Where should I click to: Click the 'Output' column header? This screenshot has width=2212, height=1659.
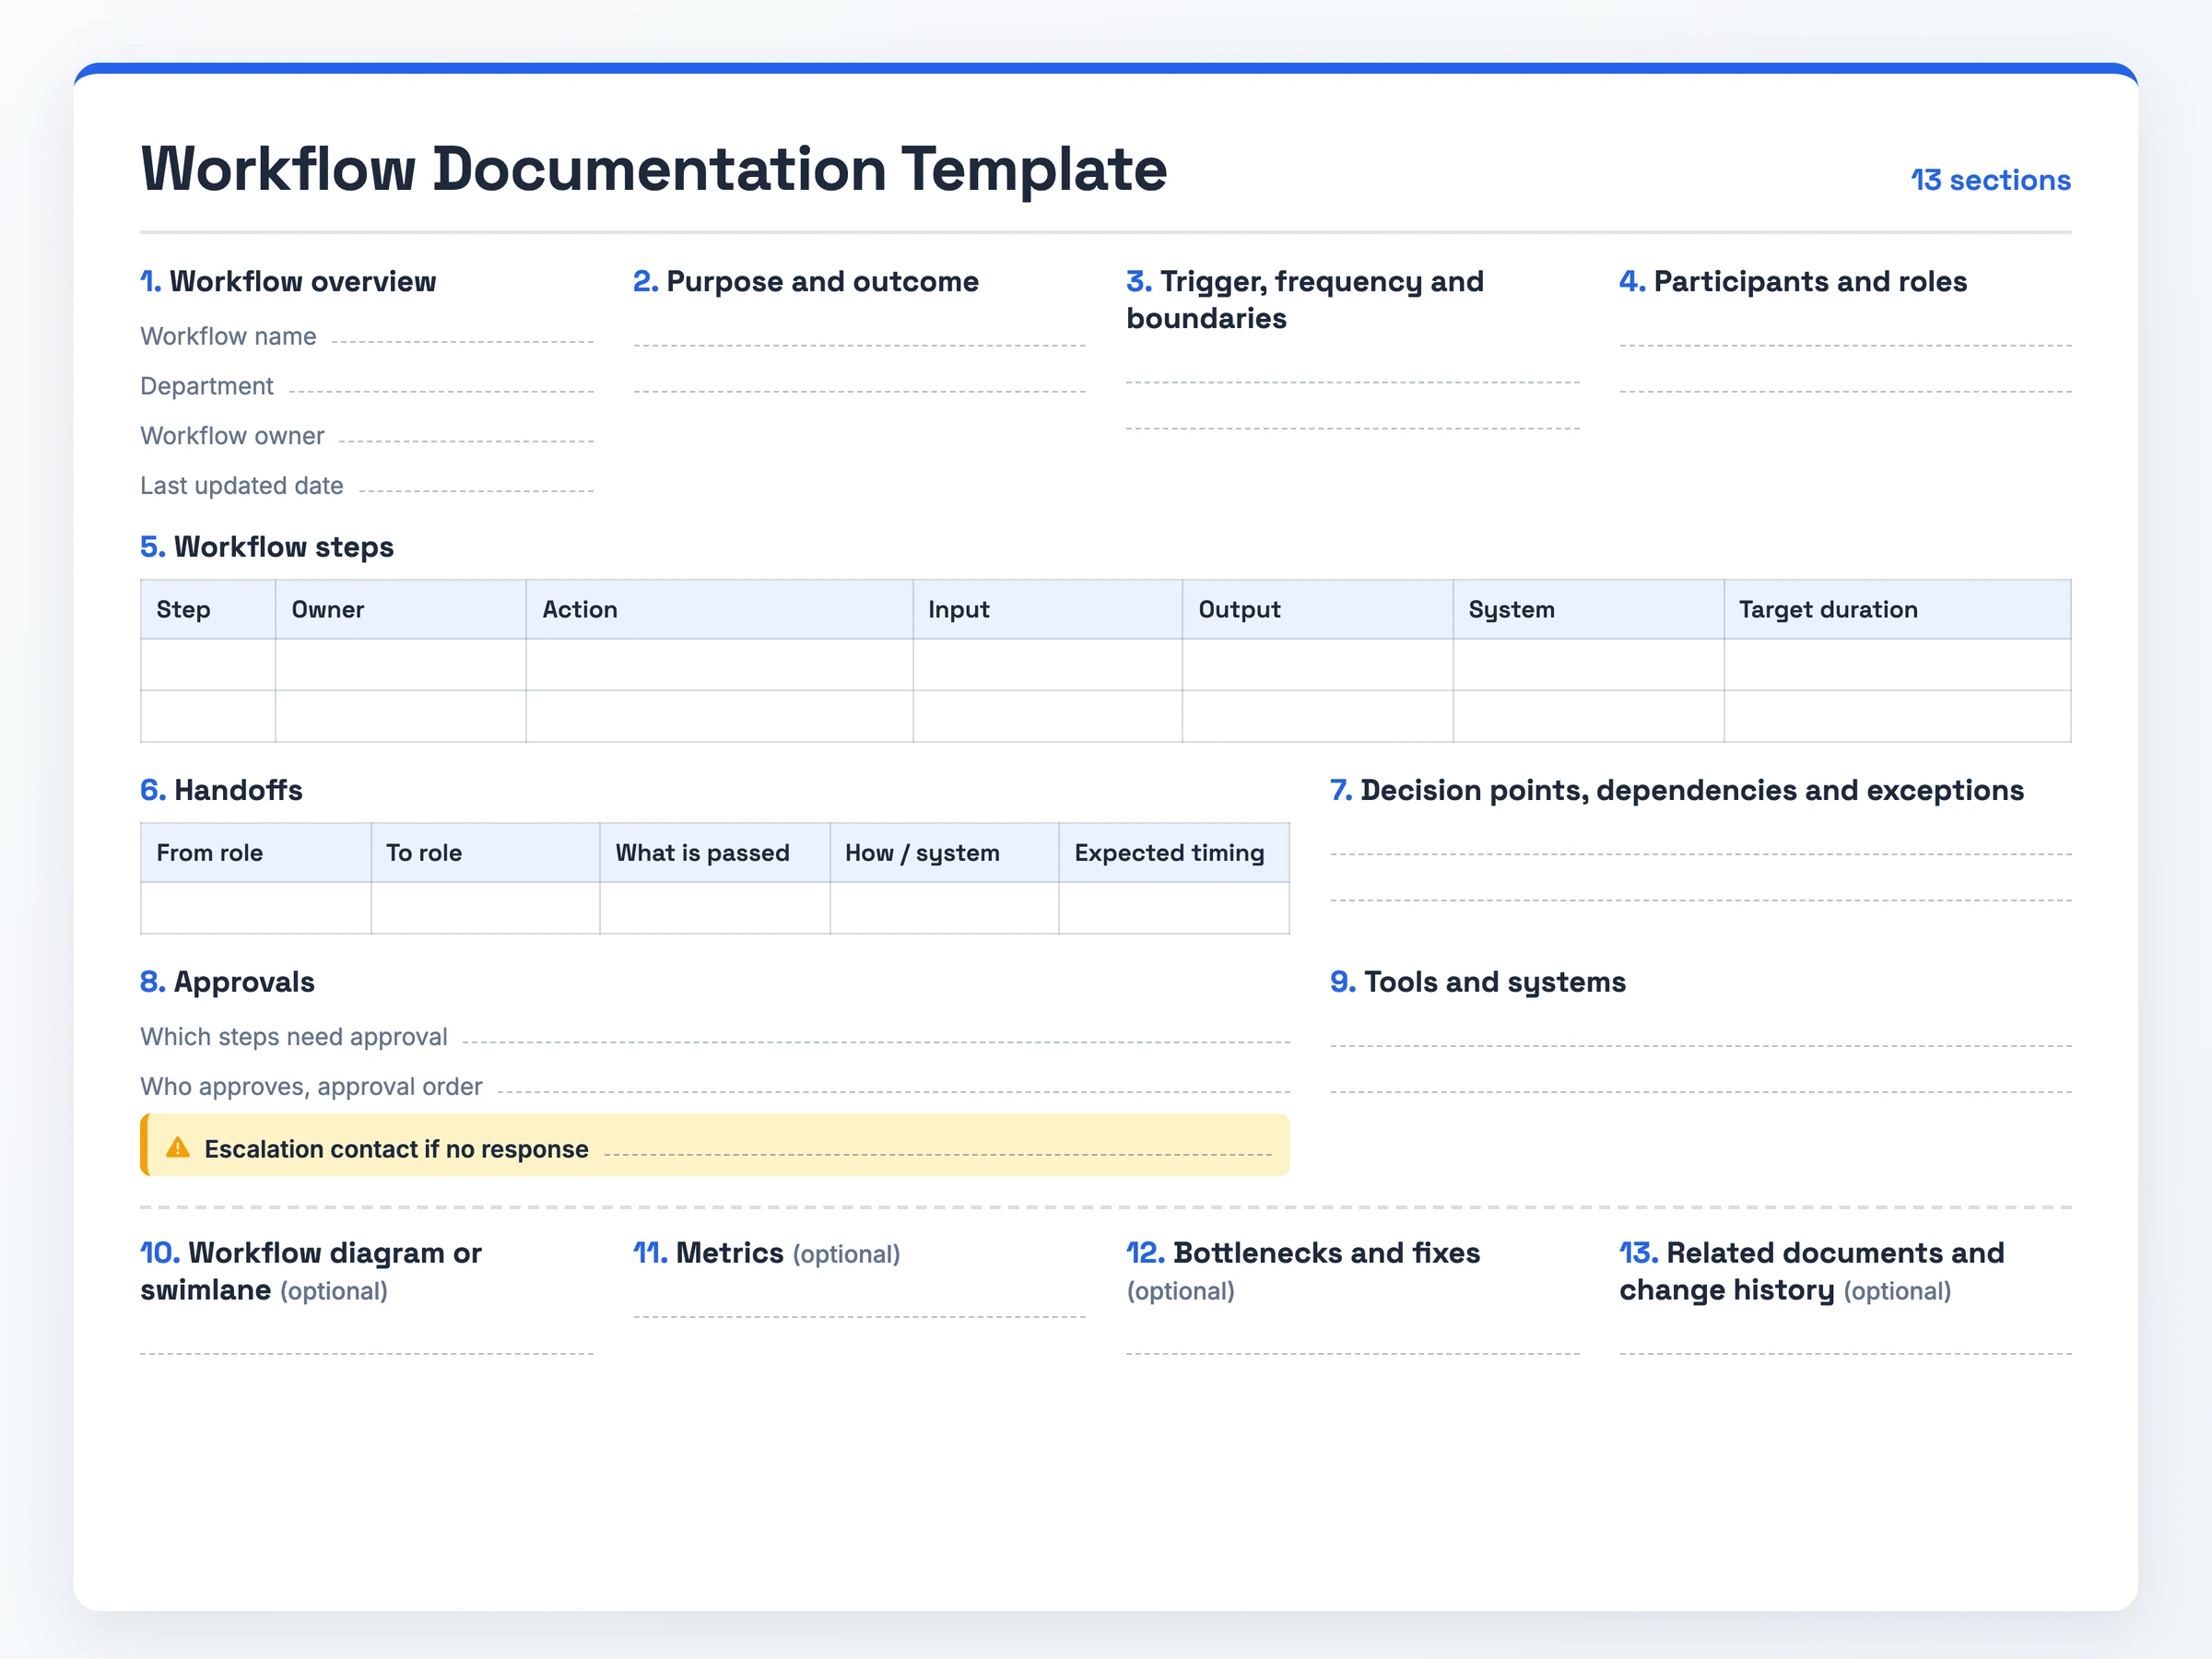coord(1318,610)
